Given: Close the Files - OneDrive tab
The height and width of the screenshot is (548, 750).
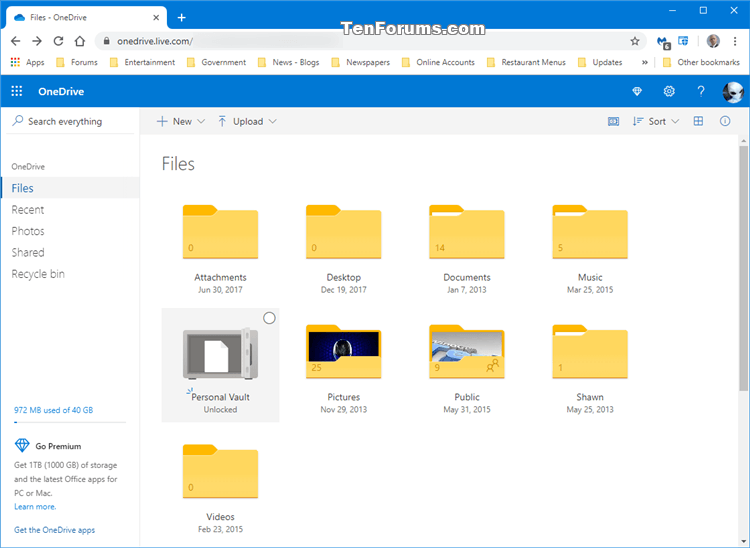Looking at the screenshot, I should tap(156, 18).
